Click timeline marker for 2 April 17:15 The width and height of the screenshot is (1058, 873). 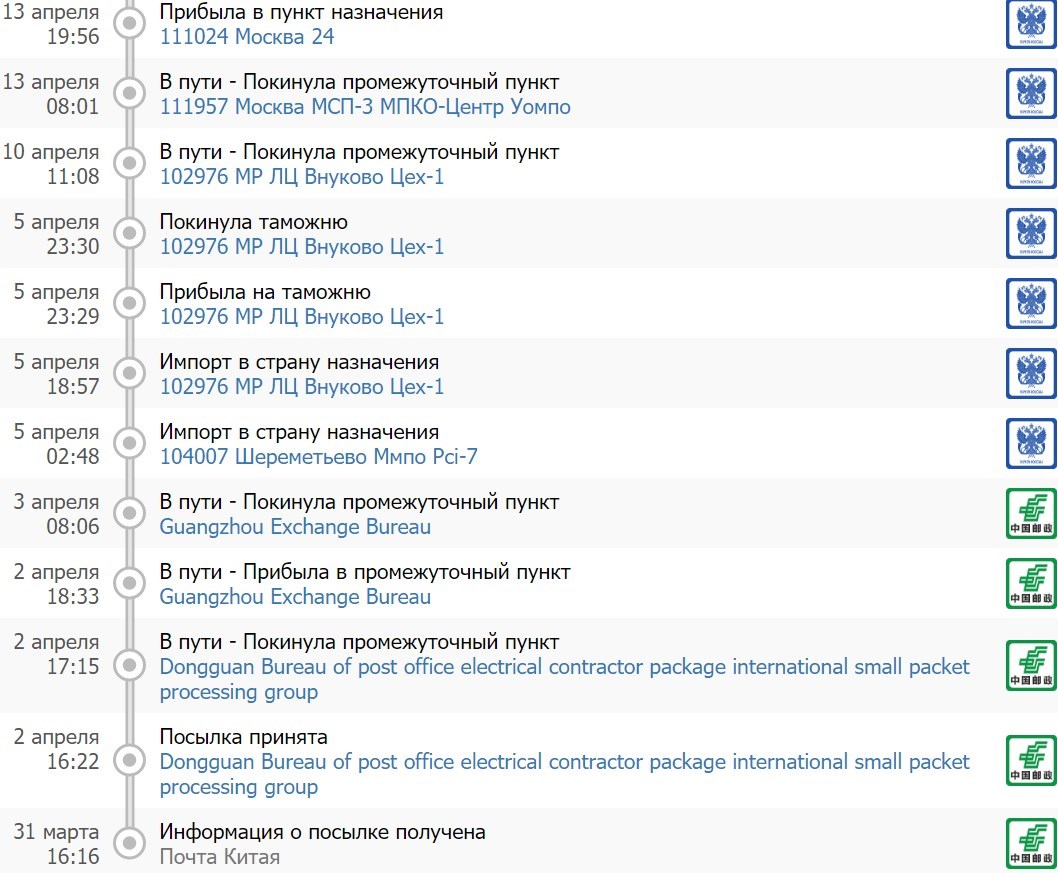[128, 665]
